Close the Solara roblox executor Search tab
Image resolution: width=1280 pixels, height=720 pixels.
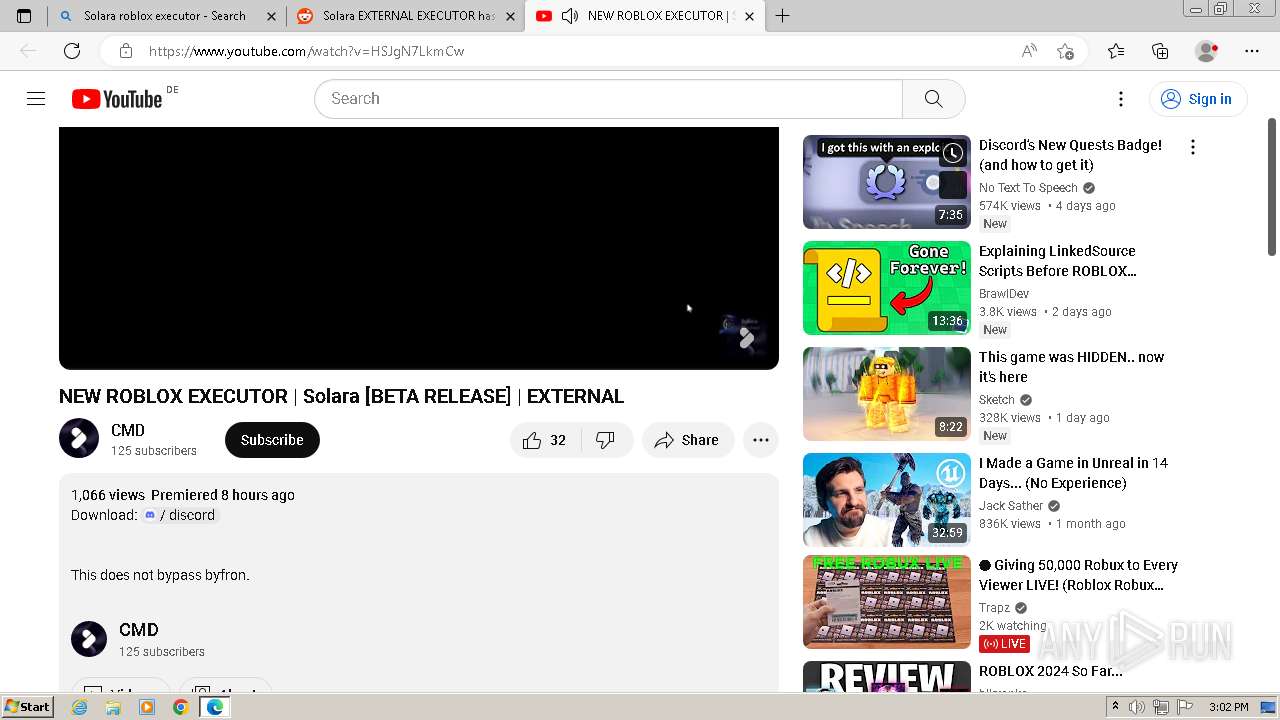click(271, 16)
